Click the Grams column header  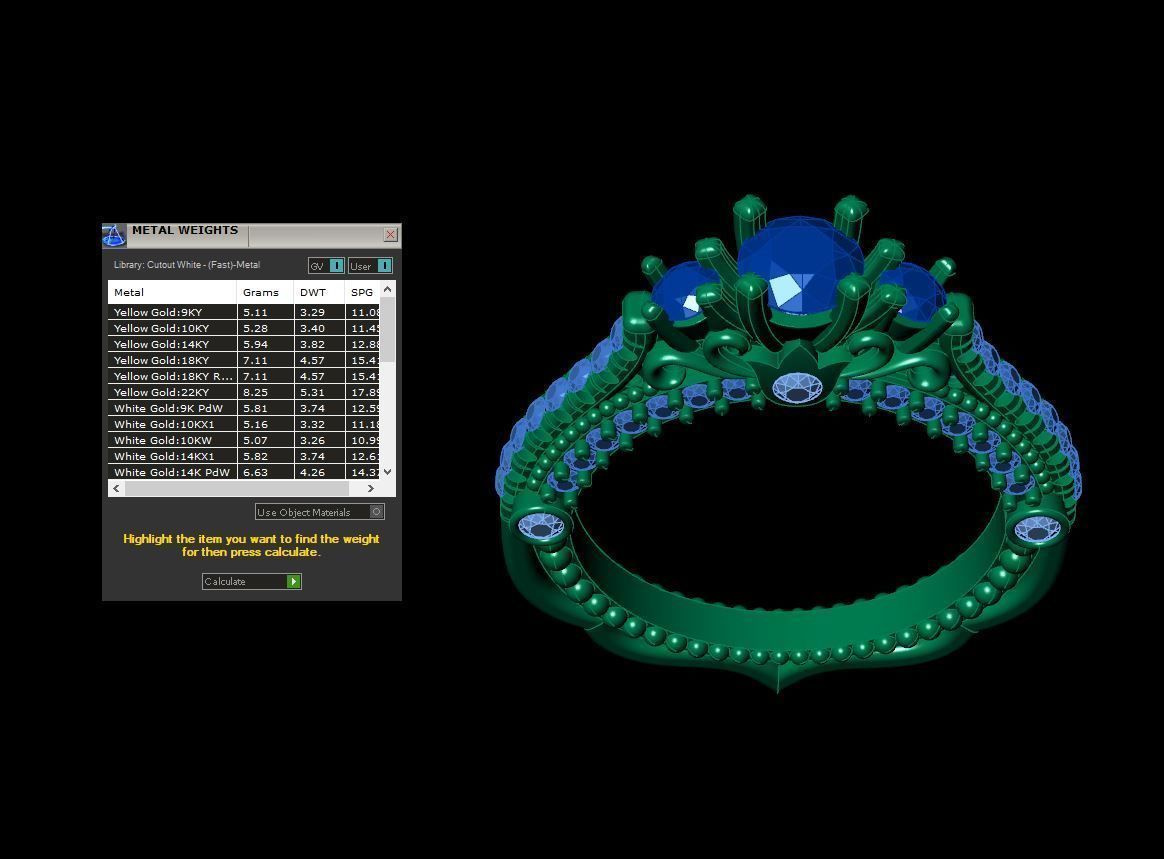pos(265,292)
